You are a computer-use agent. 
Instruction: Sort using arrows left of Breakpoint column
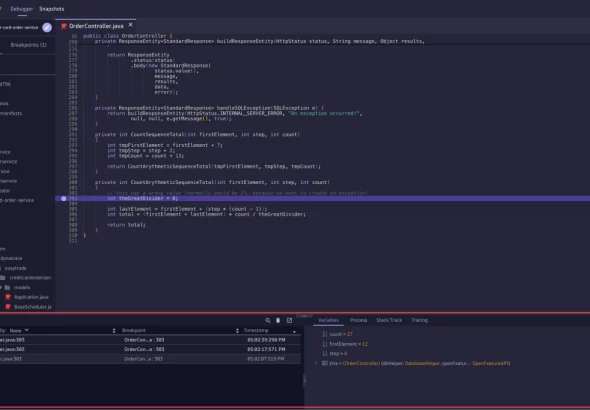[x=114, y=331]
